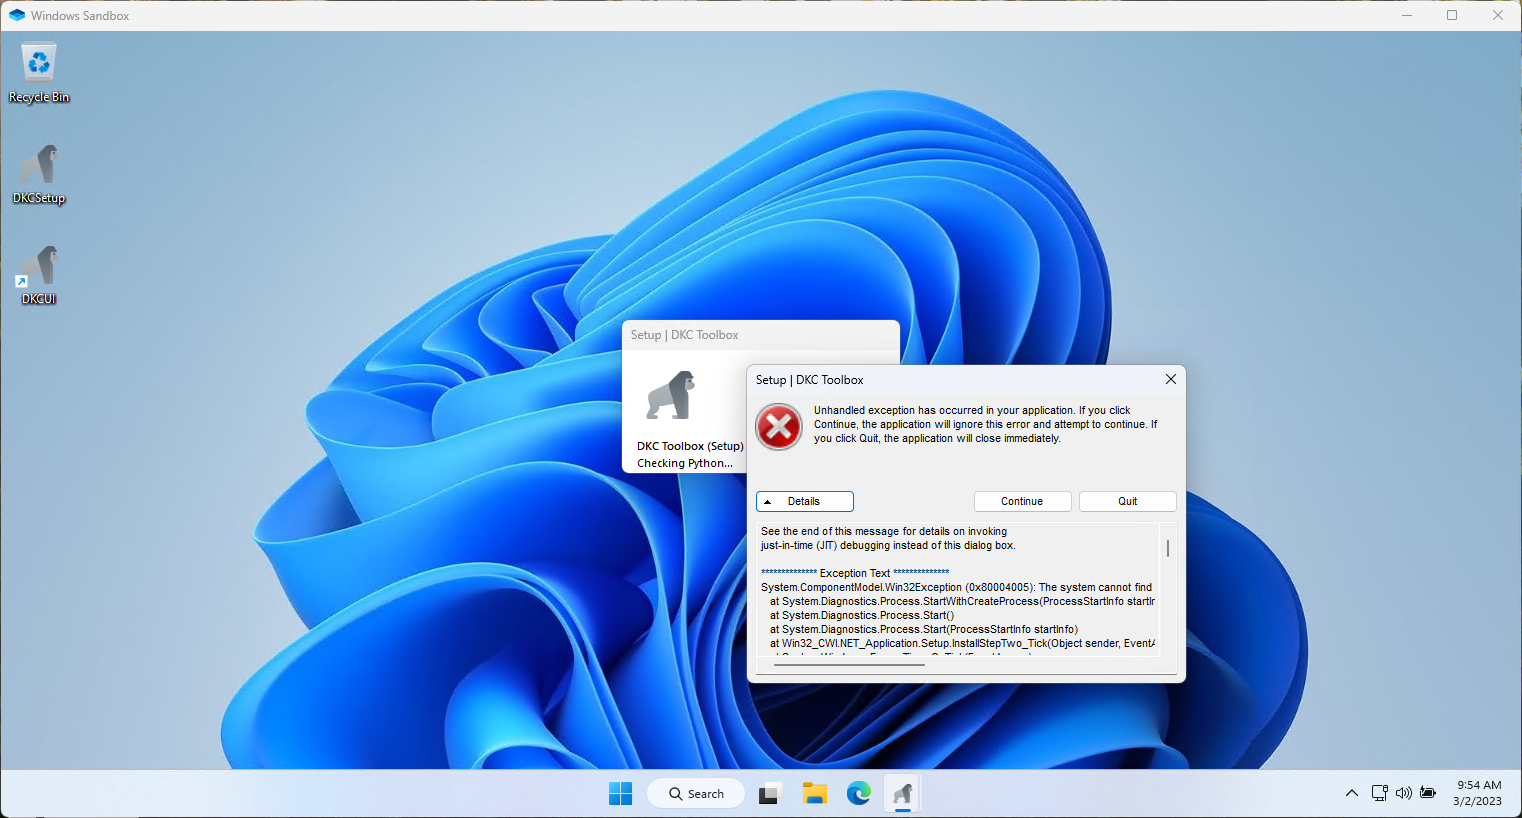Viewport: 1522px width, 818px height.
Task: Open Task View from taskbar
Action: click(769, 794)
